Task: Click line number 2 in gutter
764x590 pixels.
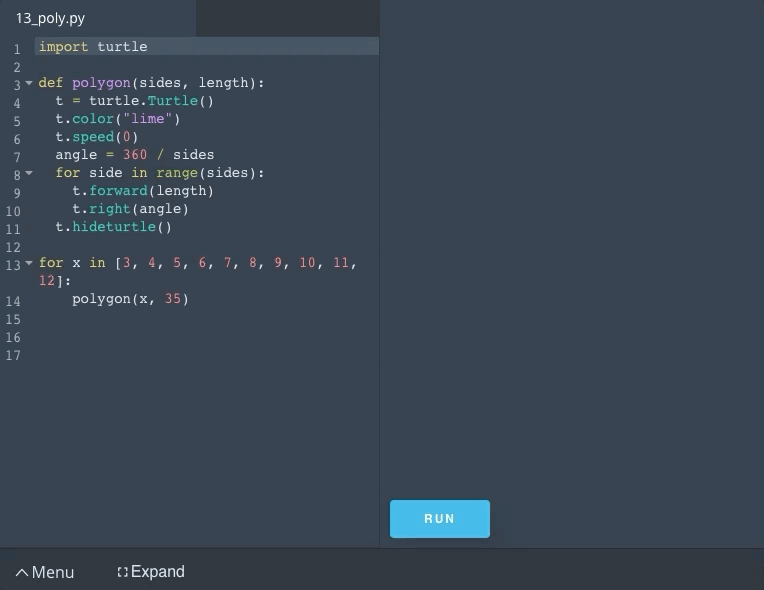Action: 17,67
